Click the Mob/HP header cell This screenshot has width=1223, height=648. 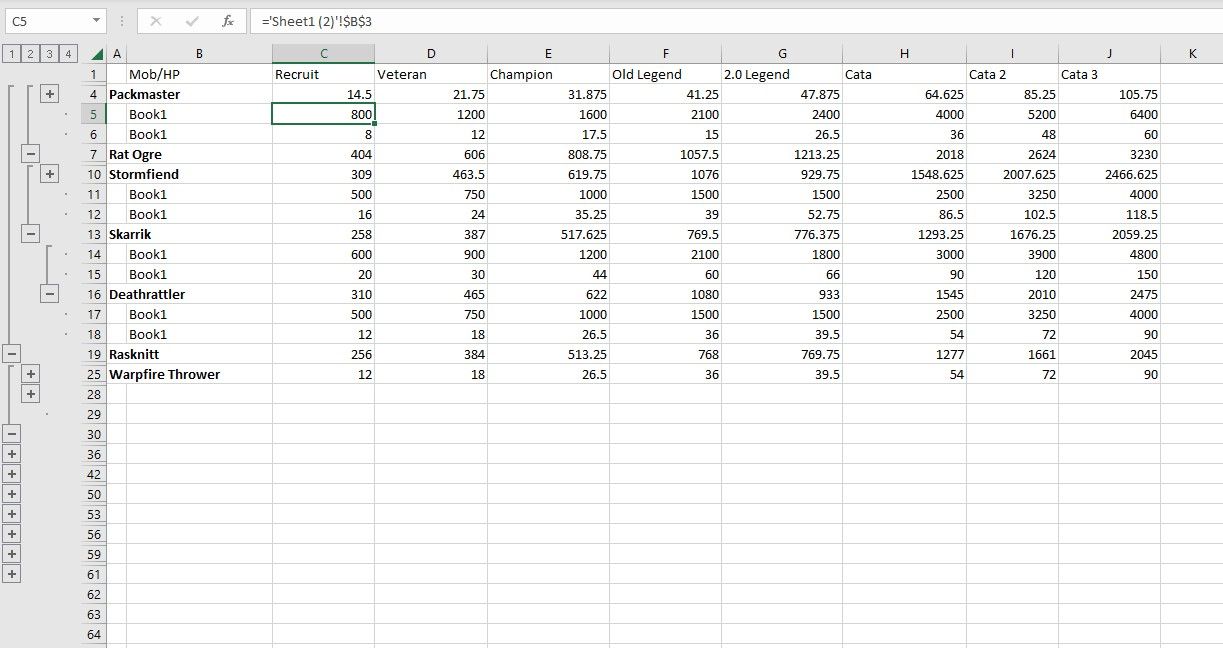[199, 74]
